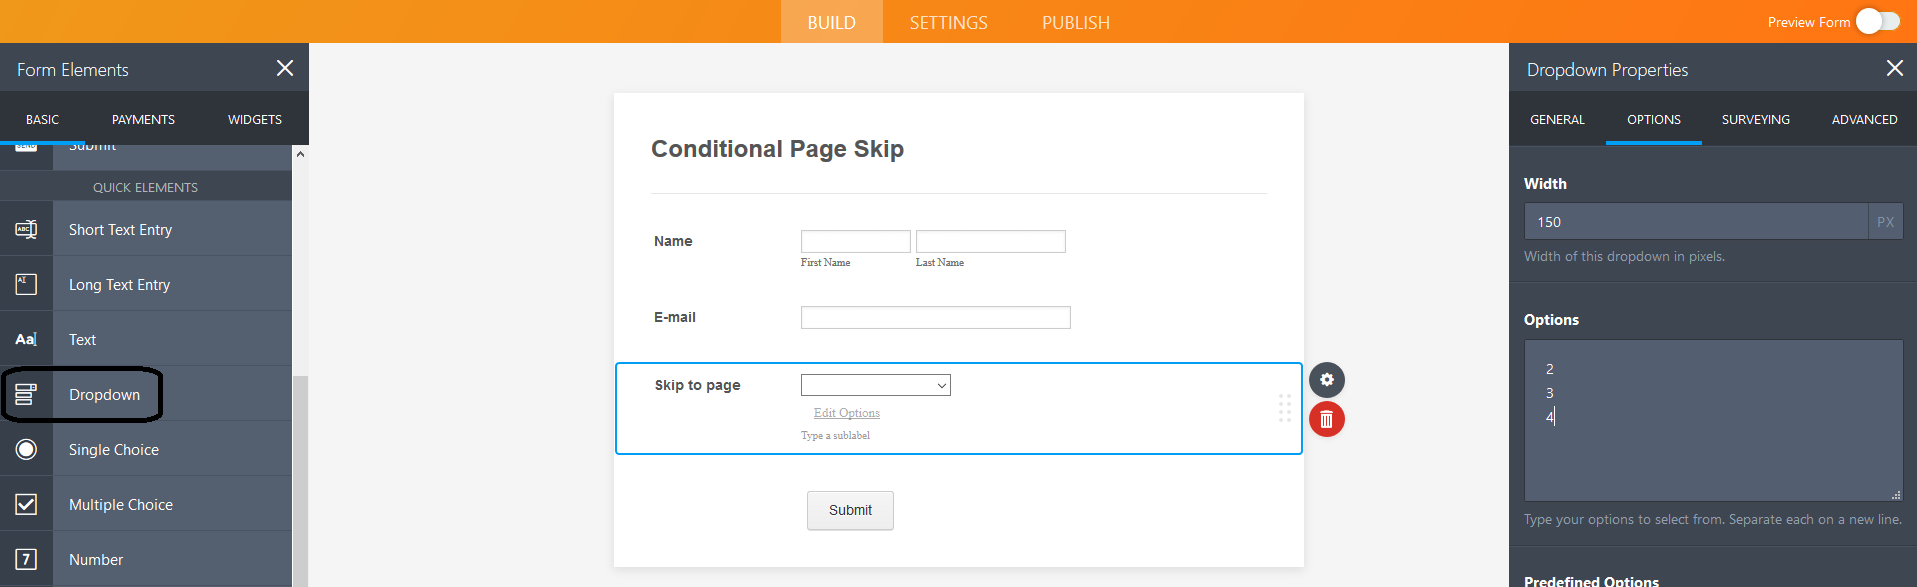1917x587 pixels.
Task: Click the E-mail input field
Action: tap(935, 318)
